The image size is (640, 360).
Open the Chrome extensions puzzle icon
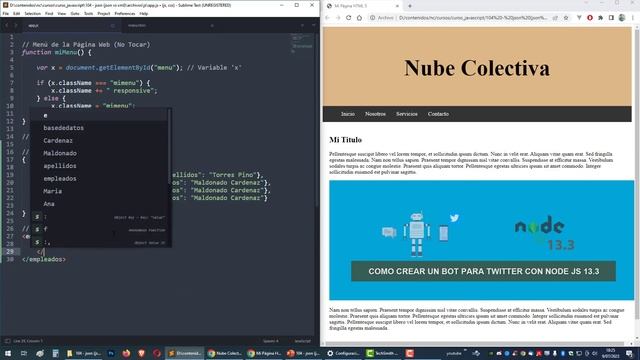tap(600, 18)
